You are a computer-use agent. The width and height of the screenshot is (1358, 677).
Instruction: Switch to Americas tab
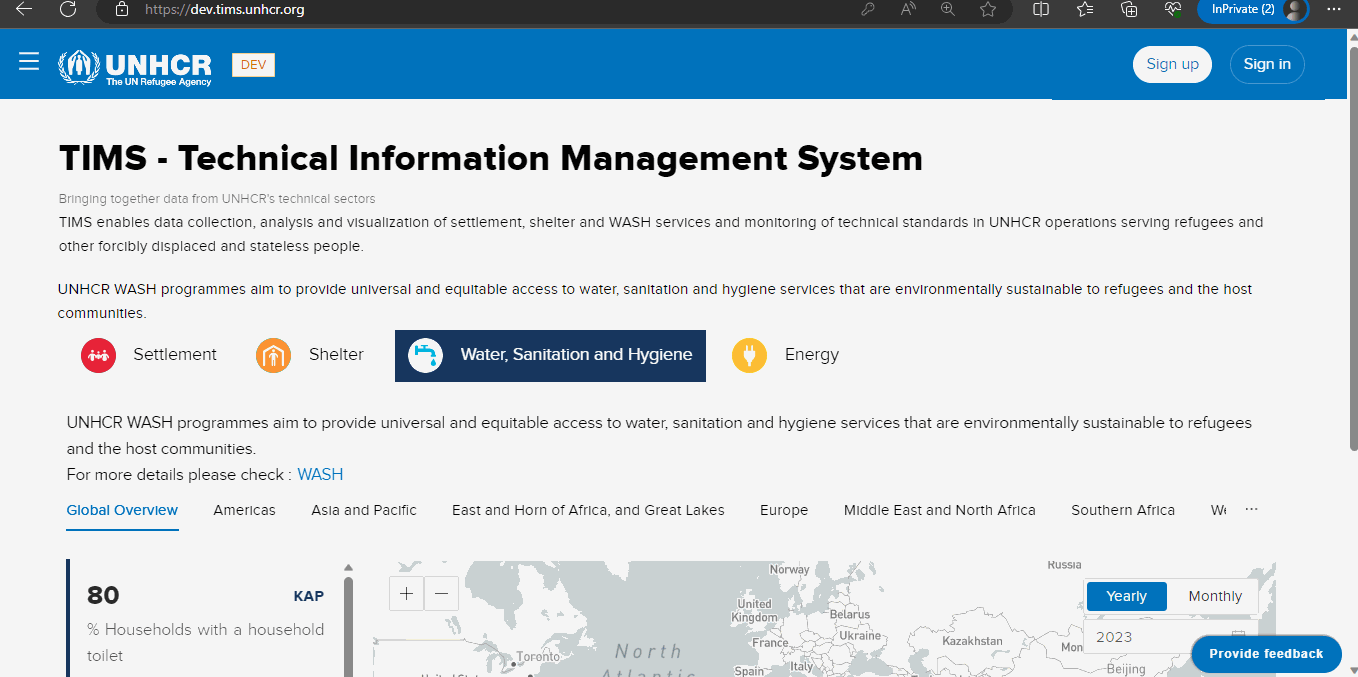point(244,511)
